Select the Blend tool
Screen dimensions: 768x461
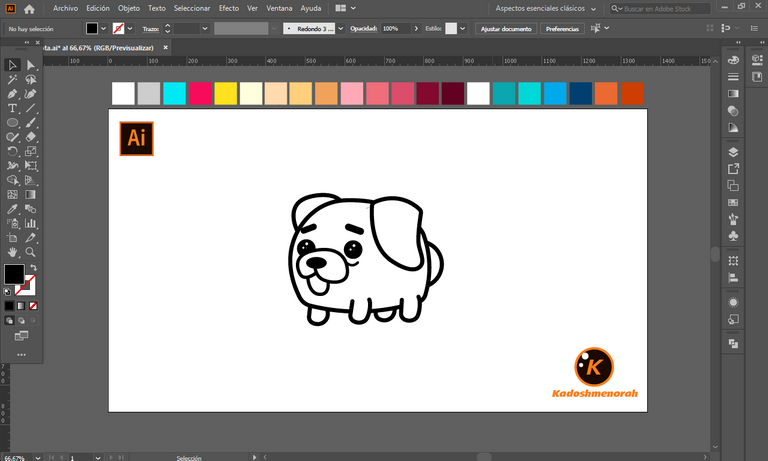30,209
